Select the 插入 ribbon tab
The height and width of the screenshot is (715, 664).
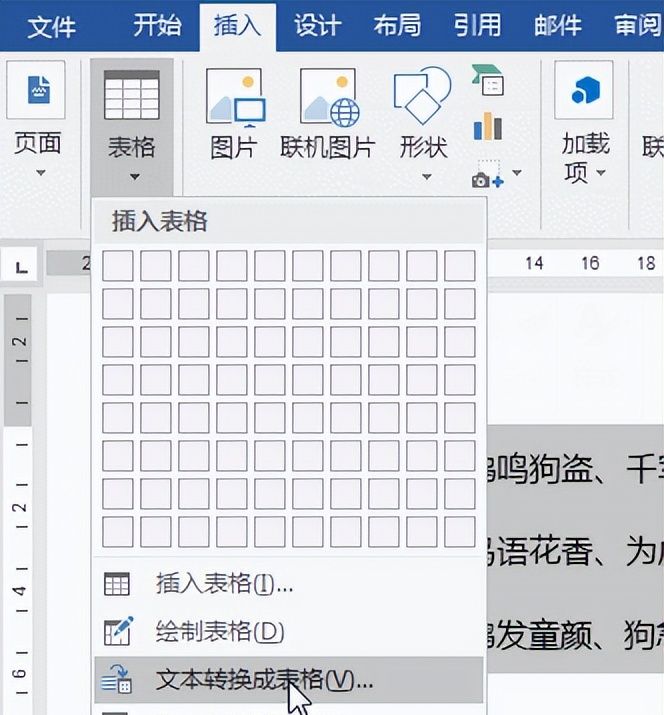click(237, 25)
